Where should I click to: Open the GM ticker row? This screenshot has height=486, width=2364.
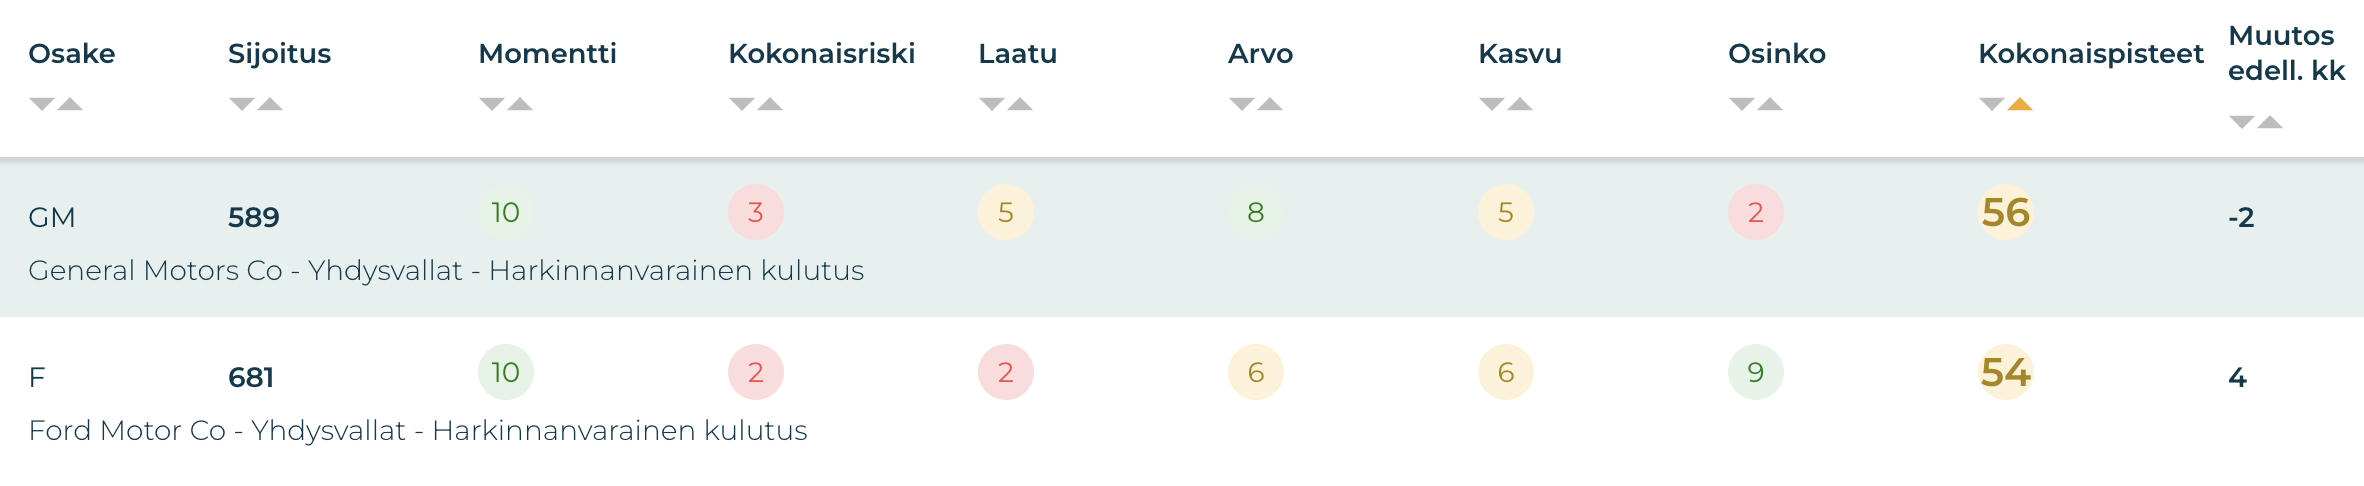[x=52, y=217]
